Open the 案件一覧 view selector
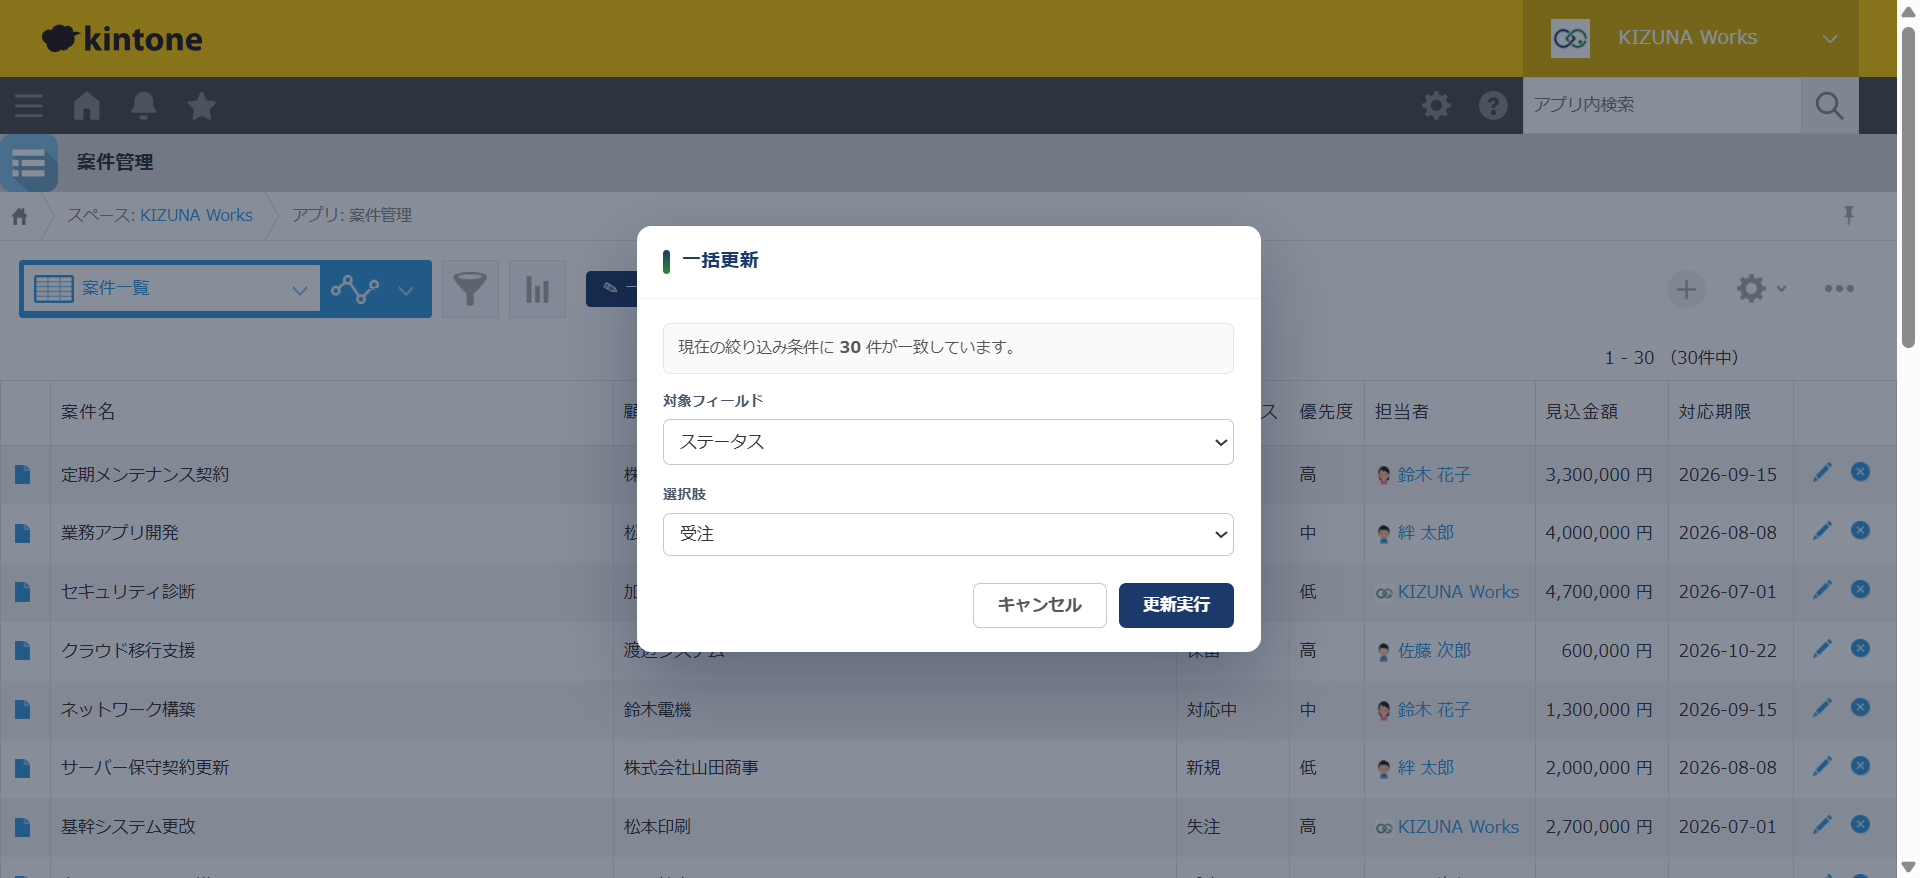This screenshot has height=878, width=1920. pos(171,289)
